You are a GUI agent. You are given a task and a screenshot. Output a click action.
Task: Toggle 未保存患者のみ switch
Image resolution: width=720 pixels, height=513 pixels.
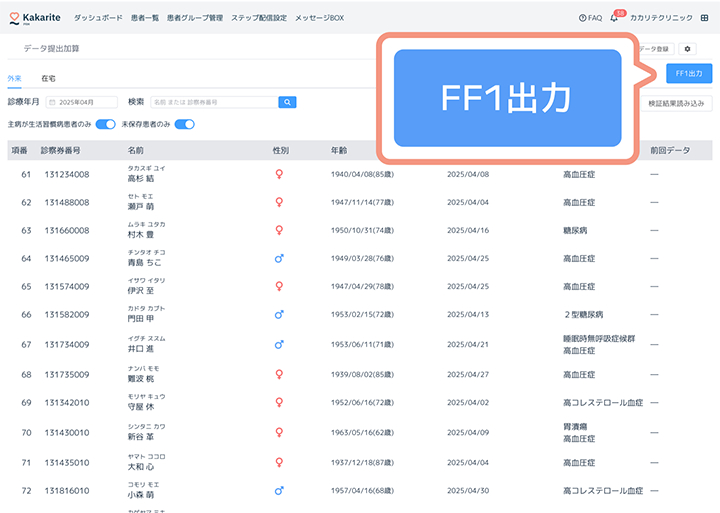185,124
